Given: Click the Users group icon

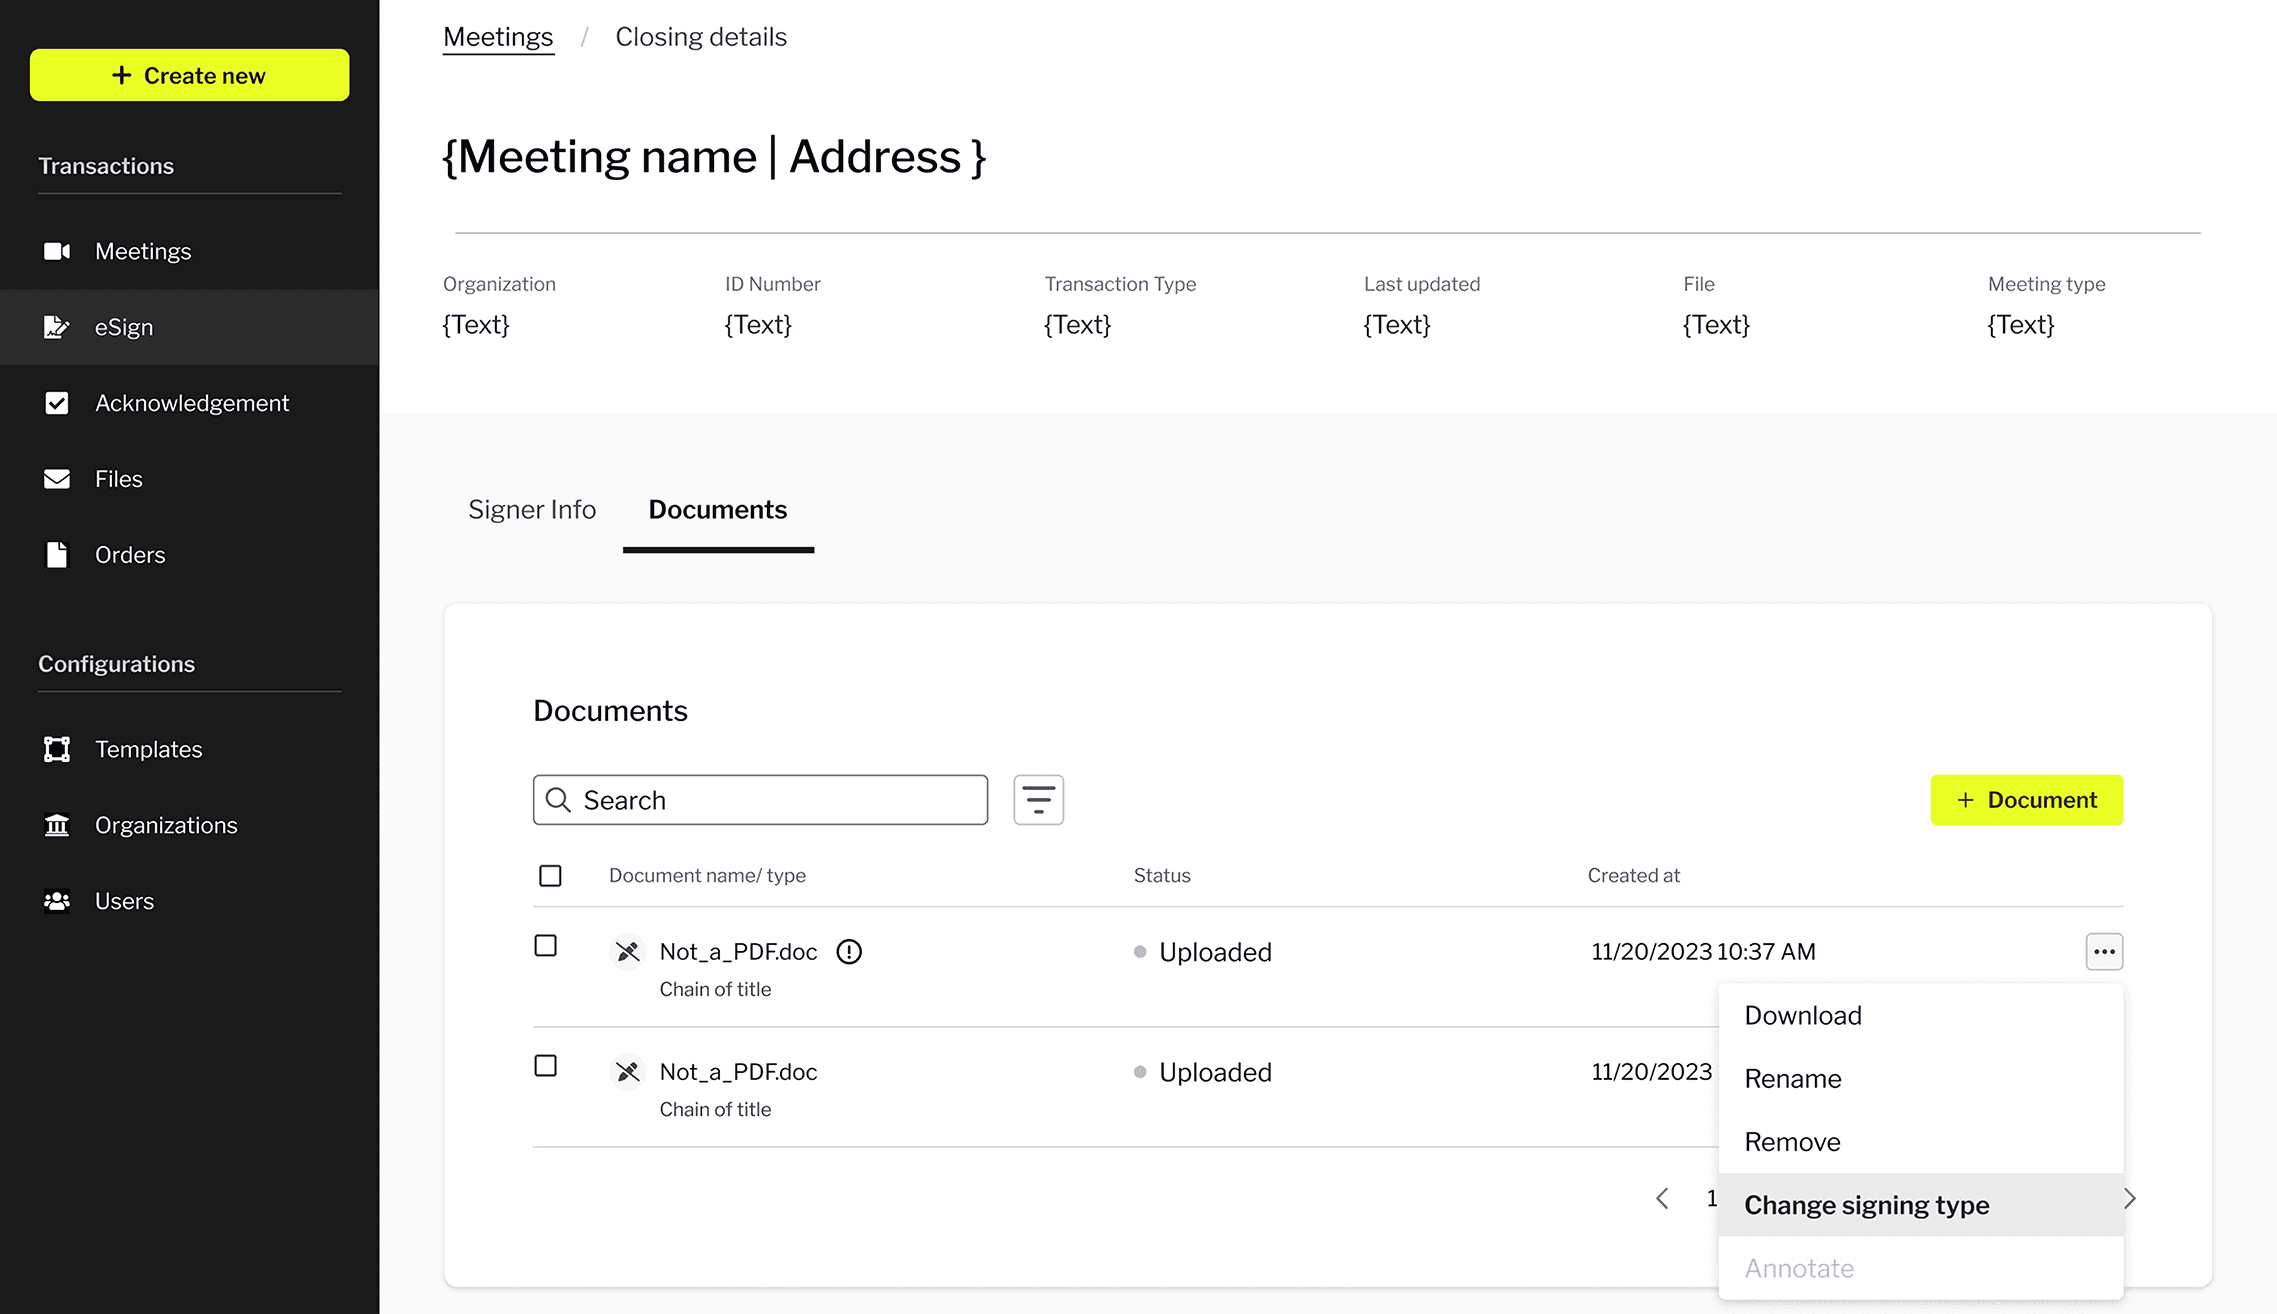Looking at the screenshot, I should point(57,901).
